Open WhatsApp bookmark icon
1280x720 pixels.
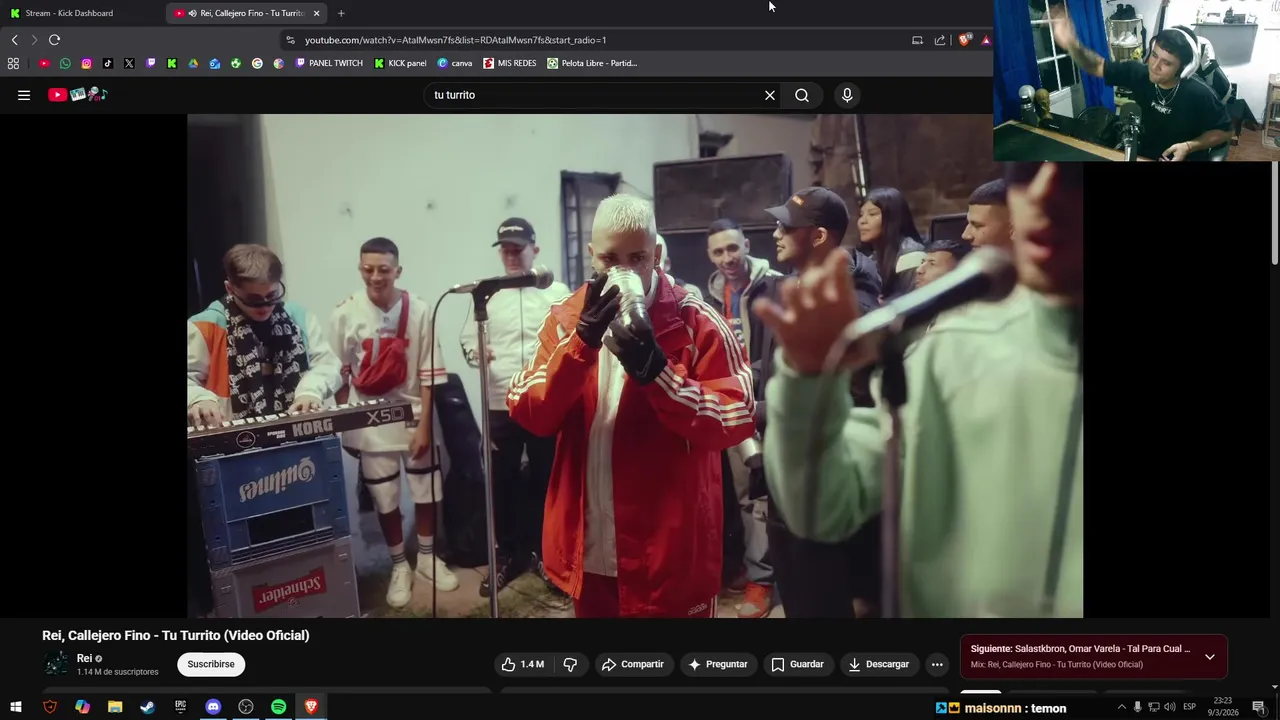point(65,63)
